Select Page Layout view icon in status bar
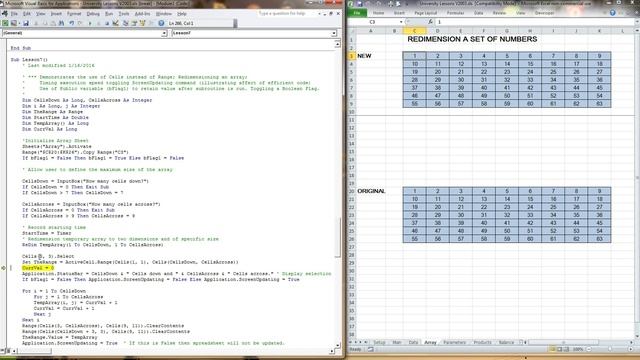 560,349
